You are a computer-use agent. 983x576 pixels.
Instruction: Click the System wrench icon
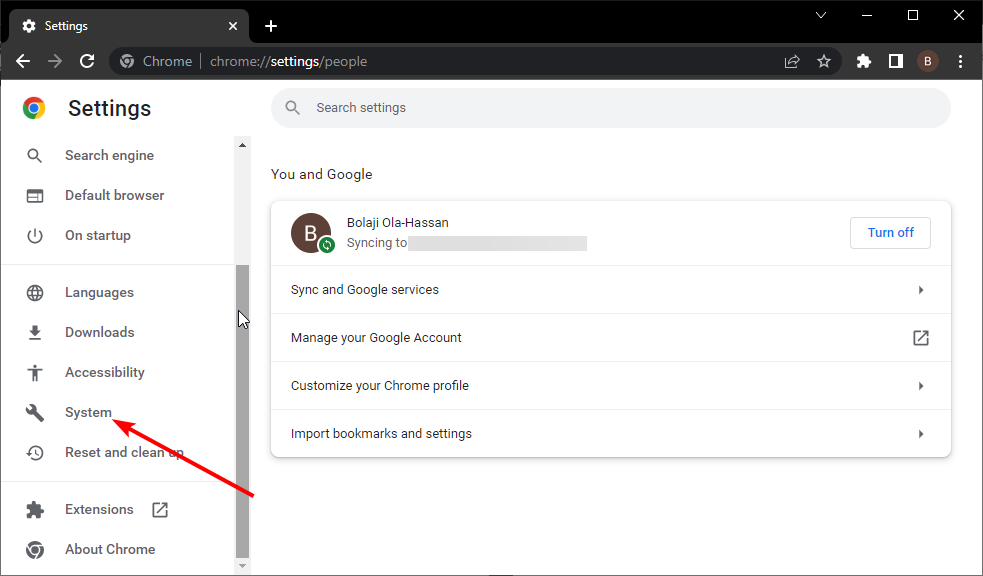pos(35,412)
